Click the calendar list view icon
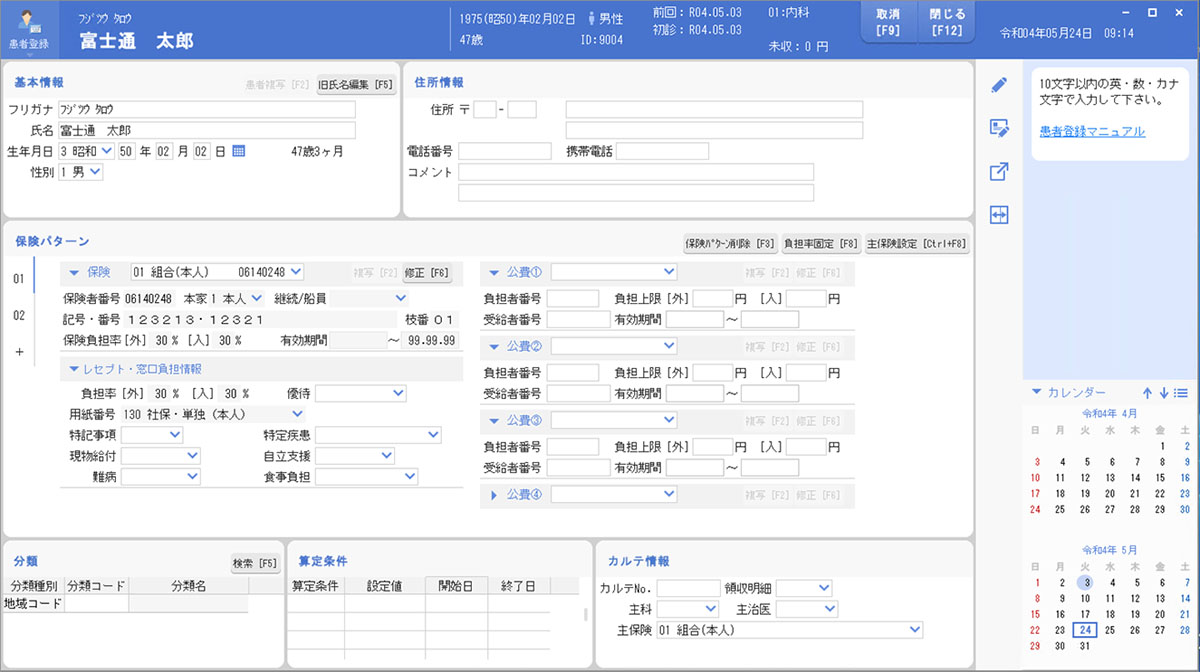1200x672 pixels. coord(1181,393)
